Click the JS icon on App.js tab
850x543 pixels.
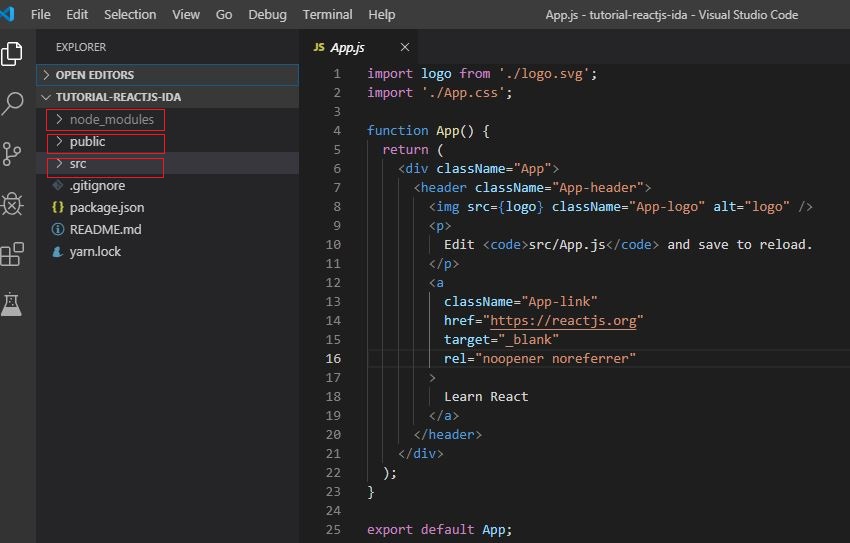(319, 47)
